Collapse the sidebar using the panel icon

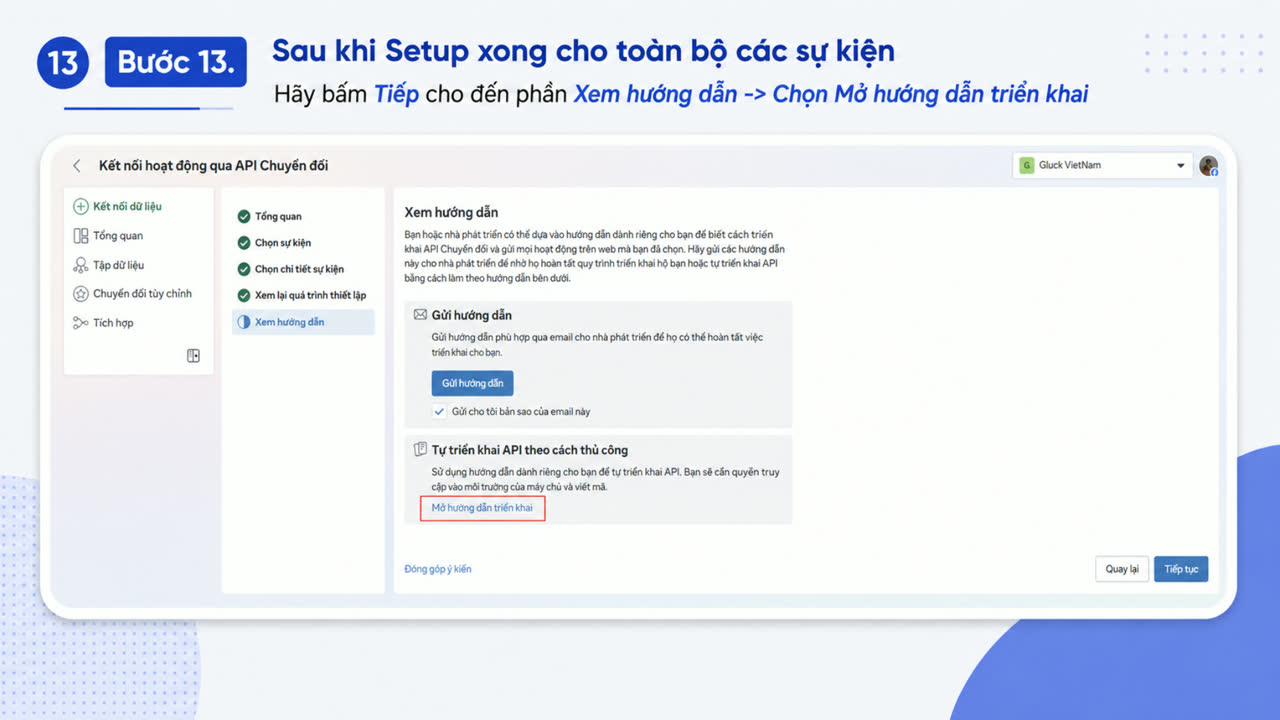click(194, 356)
